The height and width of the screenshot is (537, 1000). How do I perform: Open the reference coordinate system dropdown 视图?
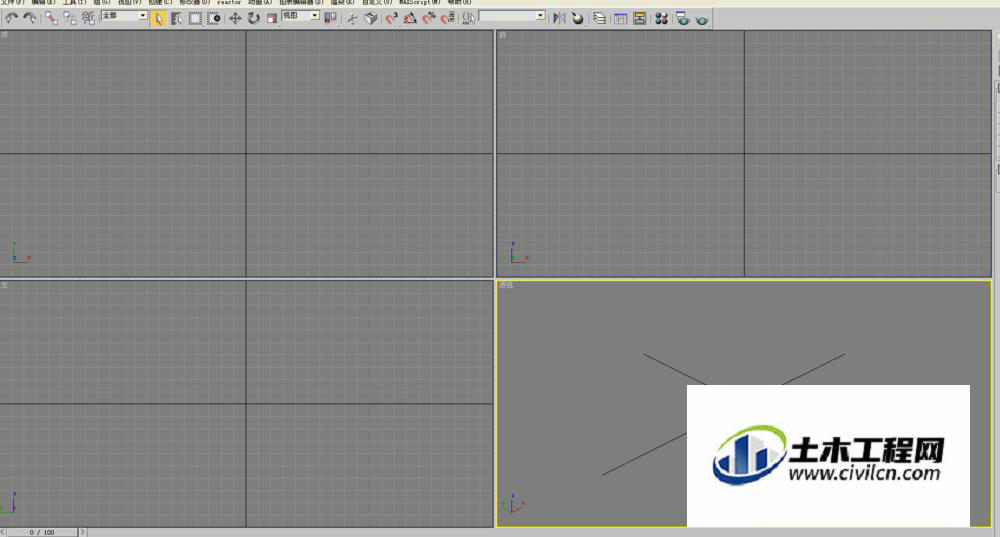pyautogui.click(x=300, y=15)
